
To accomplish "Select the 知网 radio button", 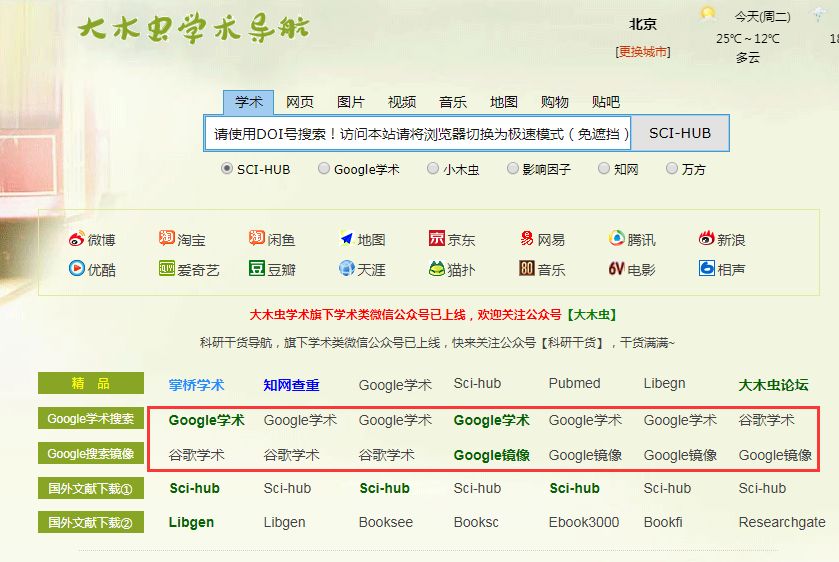I will click(x=604, y=169).
